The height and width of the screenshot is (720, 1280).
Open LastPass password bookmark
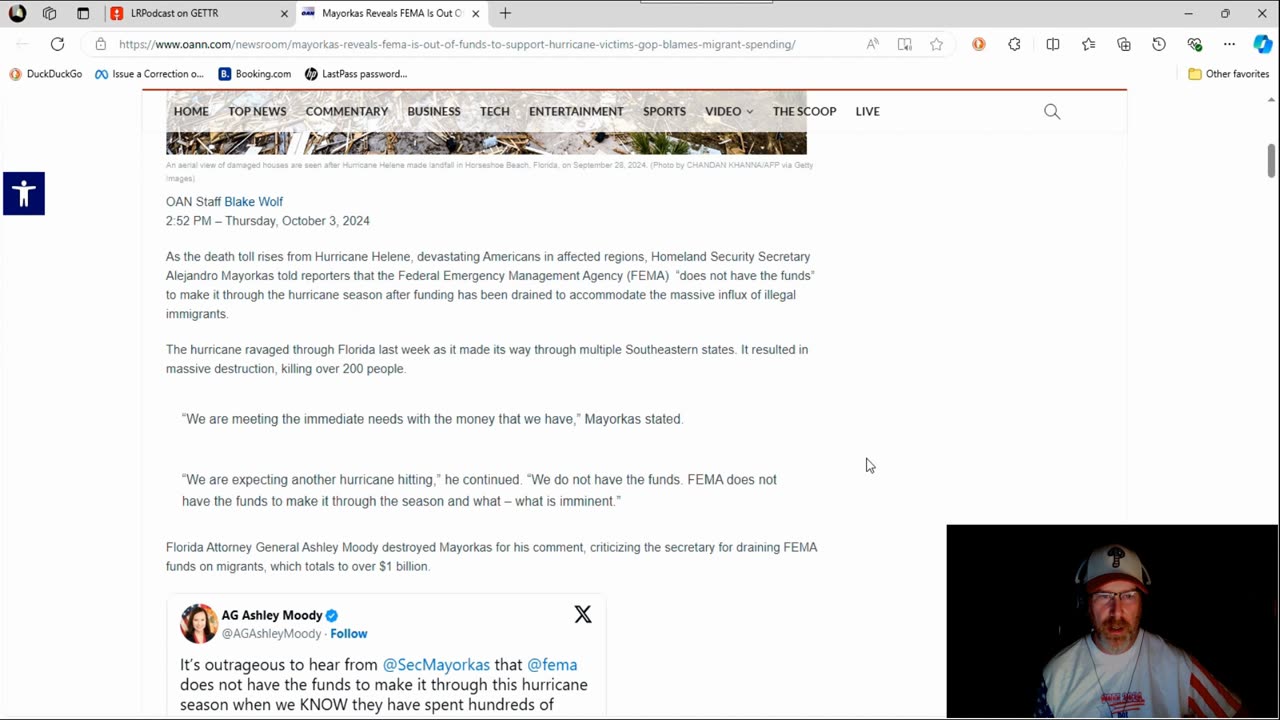(x=356, y=74)
